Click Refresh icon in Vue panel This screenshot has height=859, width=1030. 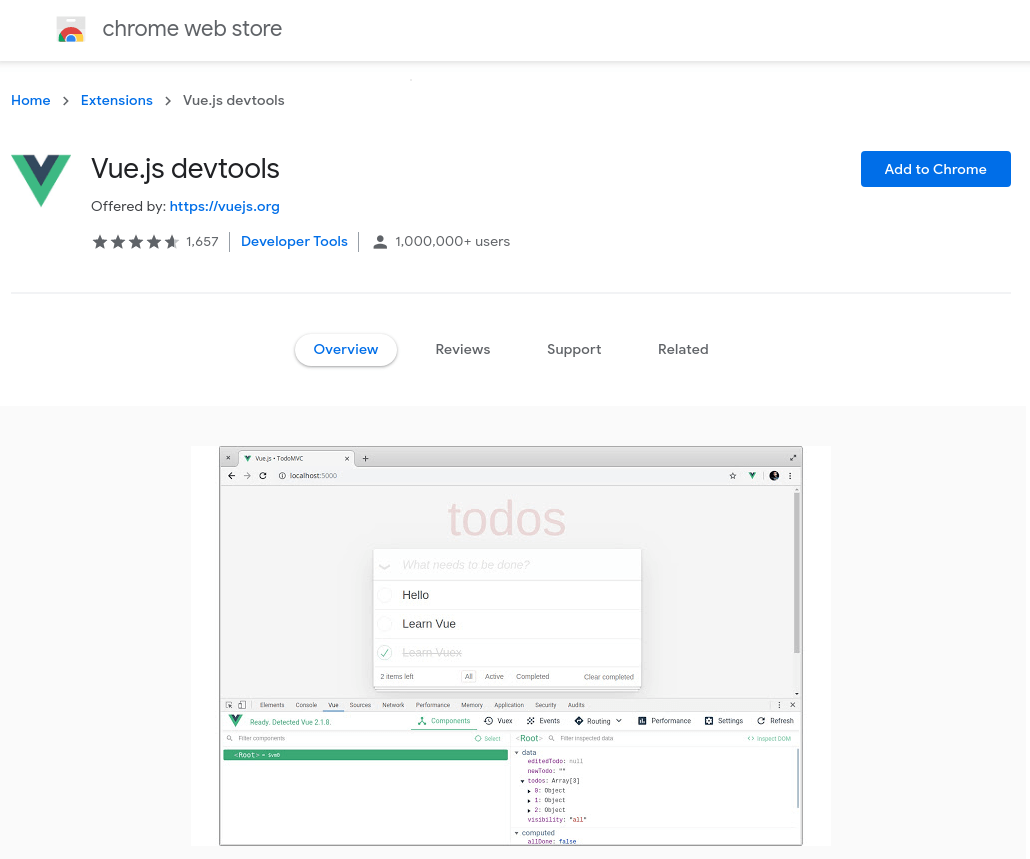coord(761,720)
